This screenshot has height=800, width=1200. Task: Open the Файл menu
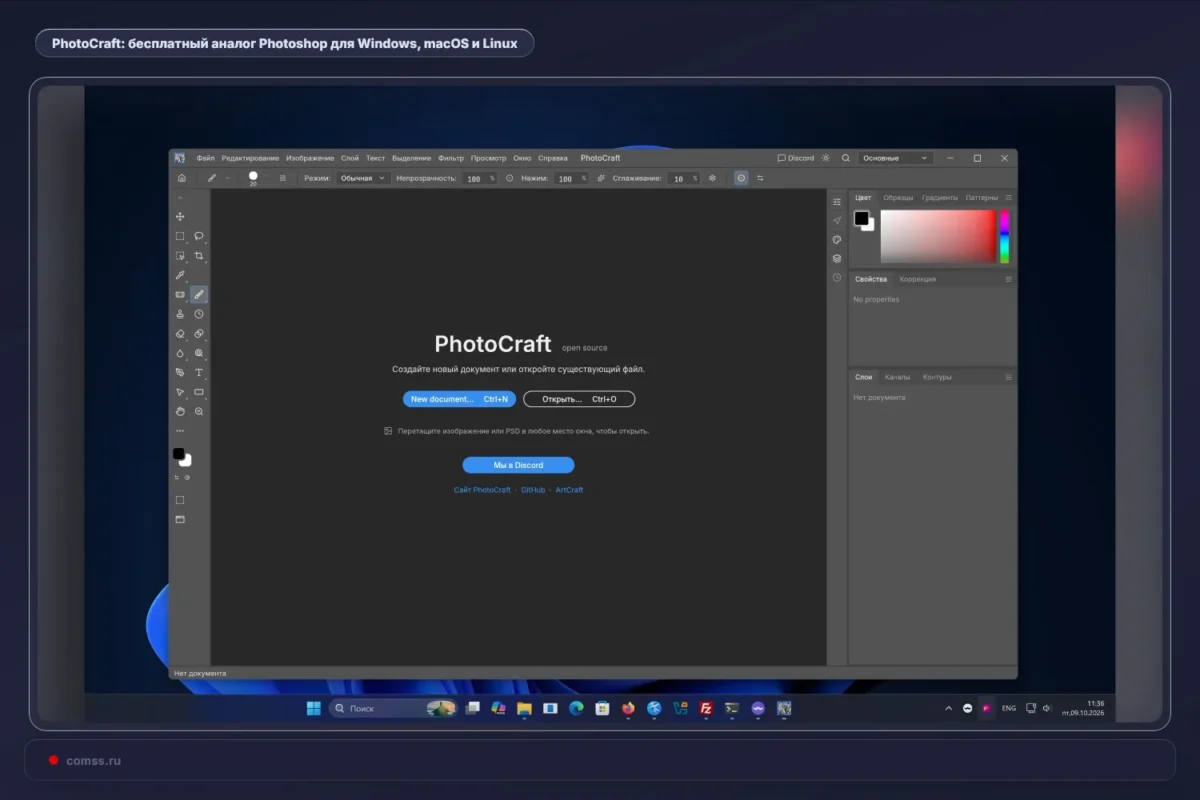(205, 158)
